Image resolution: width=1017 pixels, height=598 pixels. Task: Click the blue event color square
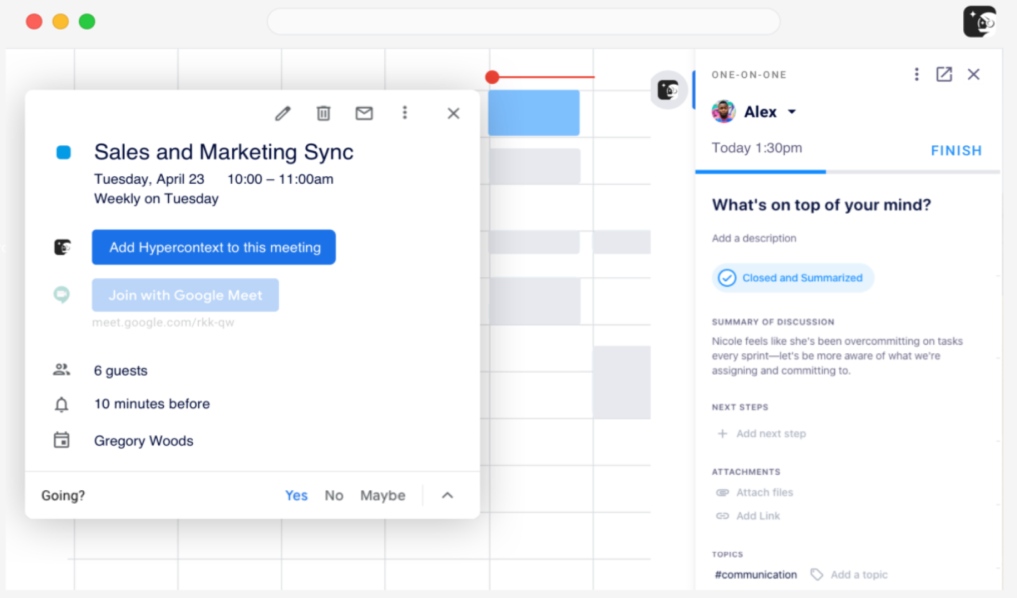click(64, 152)
